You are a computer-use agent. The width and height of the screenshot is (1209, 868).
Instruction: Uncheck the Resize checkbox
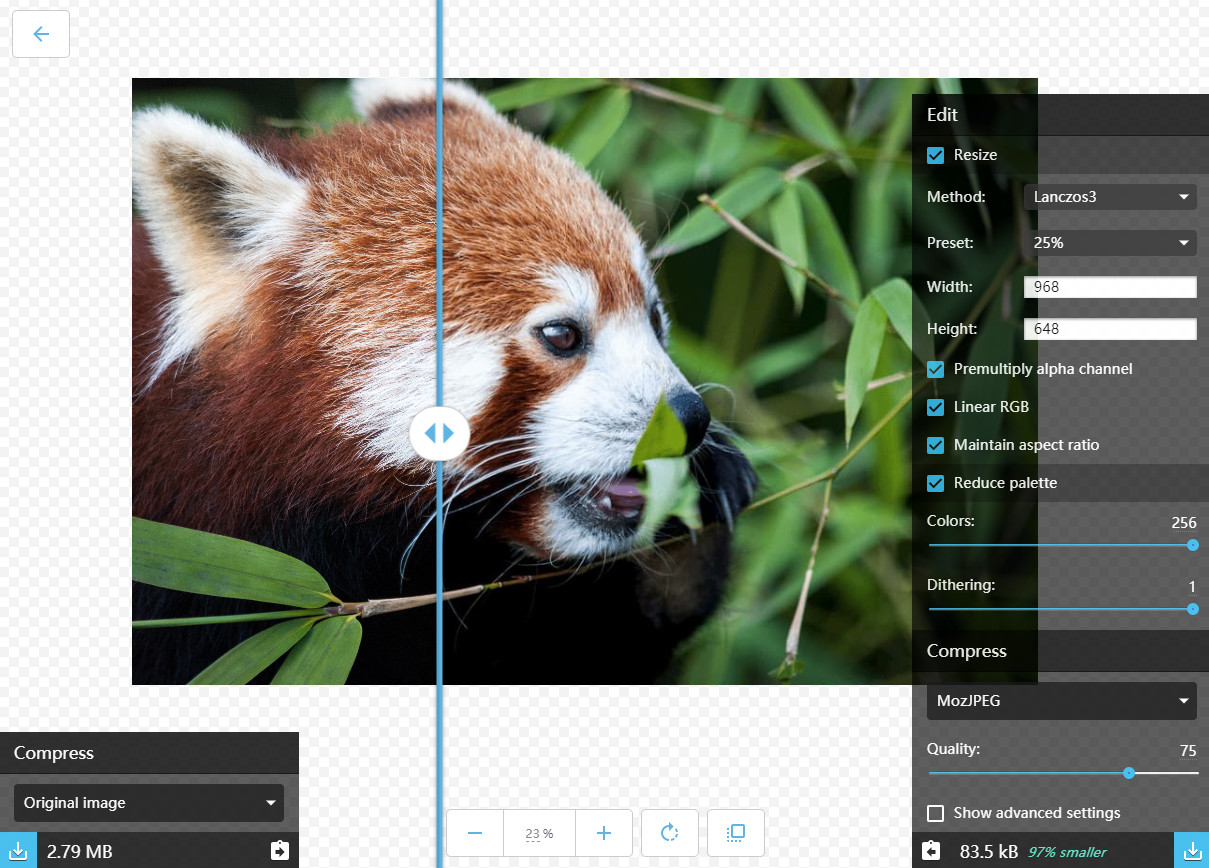pos(936,155)
